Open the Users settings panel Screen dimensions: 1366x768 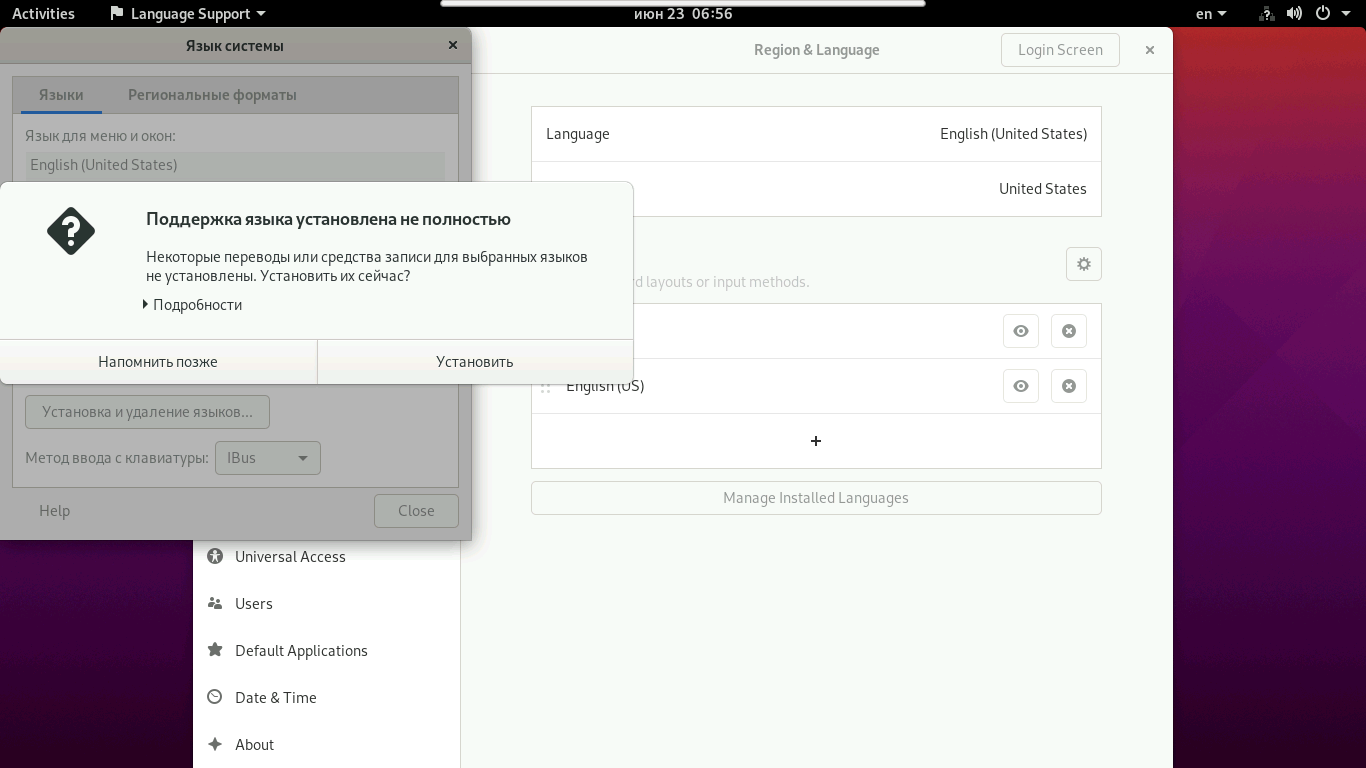[x=326, y=604]
